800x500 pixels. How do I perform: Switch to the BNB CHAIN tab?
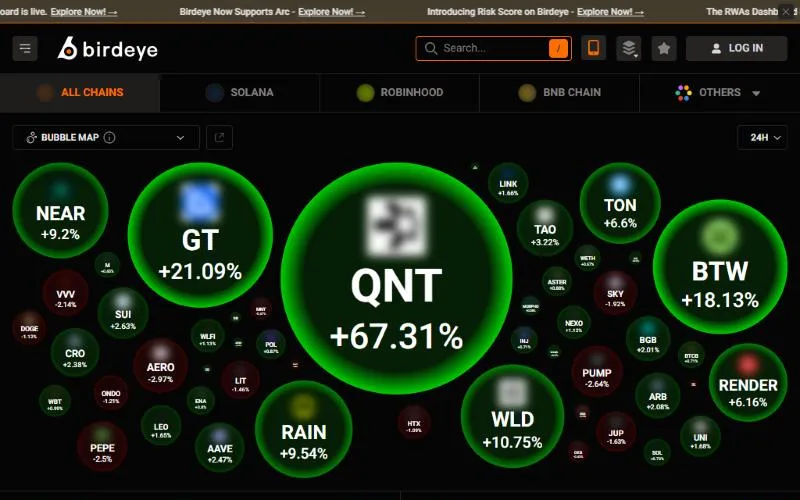tap(559, 92)
